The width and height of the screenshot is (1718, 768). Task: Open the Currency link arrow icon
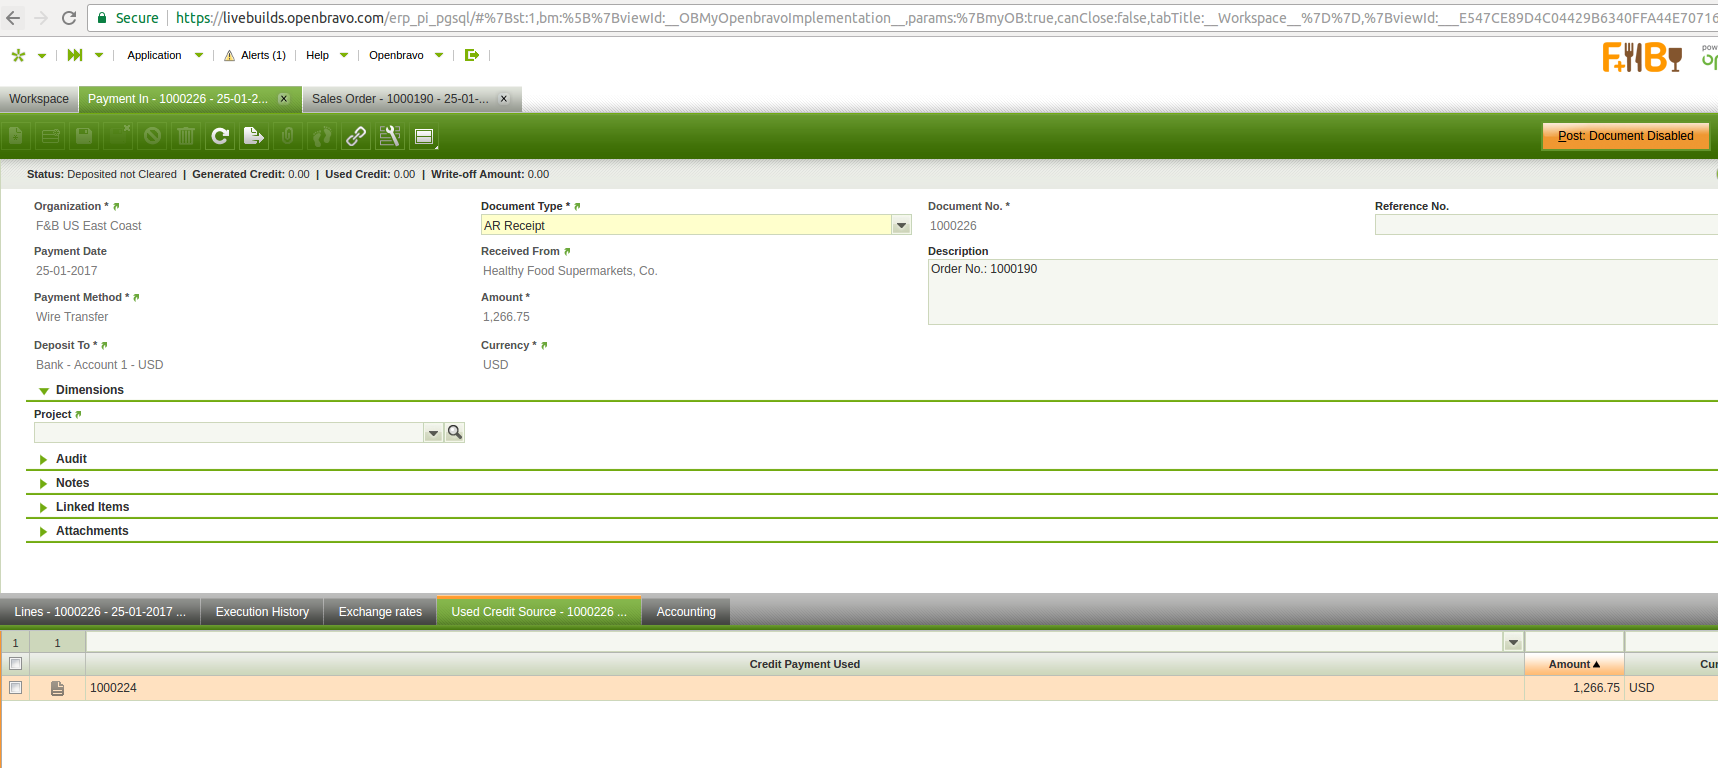tap(544, 346)
